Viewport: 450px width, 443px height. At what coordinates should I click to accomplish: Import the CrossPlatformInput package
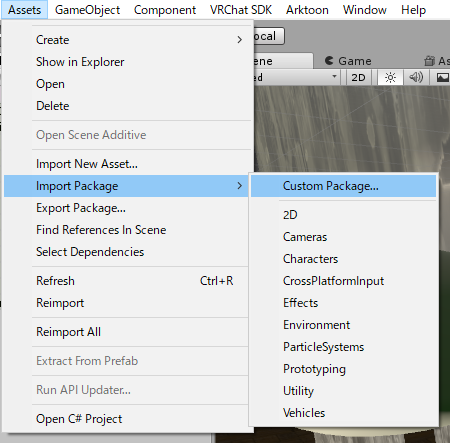343,281
